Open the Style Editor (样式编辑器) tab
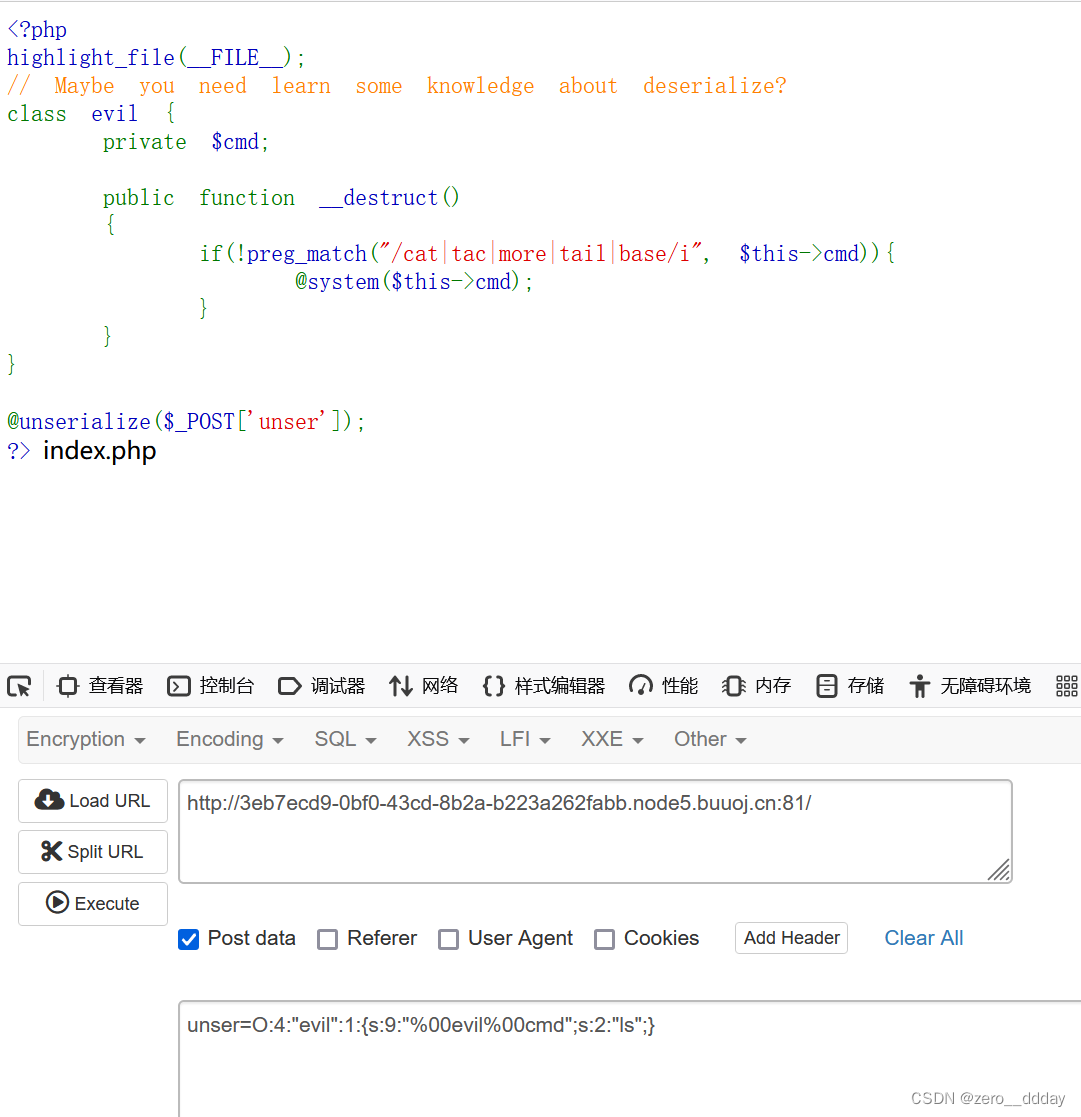Image resolution: width=1081 pixels, height=1117 pixels. coord(544,686)
